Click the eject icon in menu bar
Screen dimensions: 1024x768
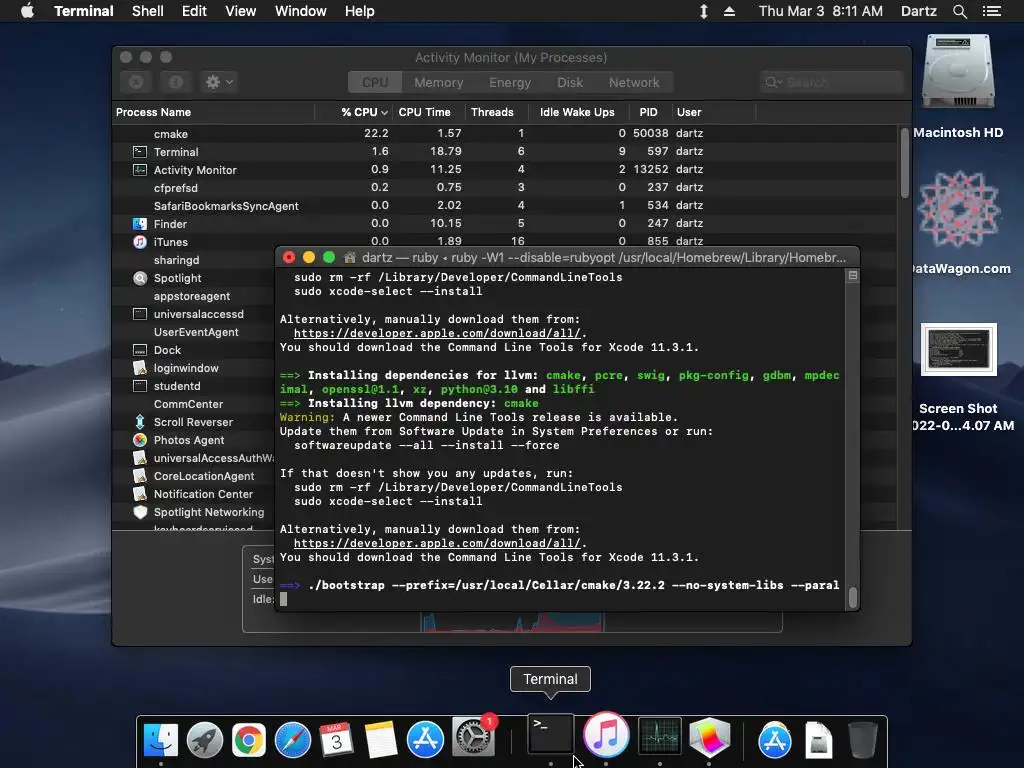pos(729,11)
